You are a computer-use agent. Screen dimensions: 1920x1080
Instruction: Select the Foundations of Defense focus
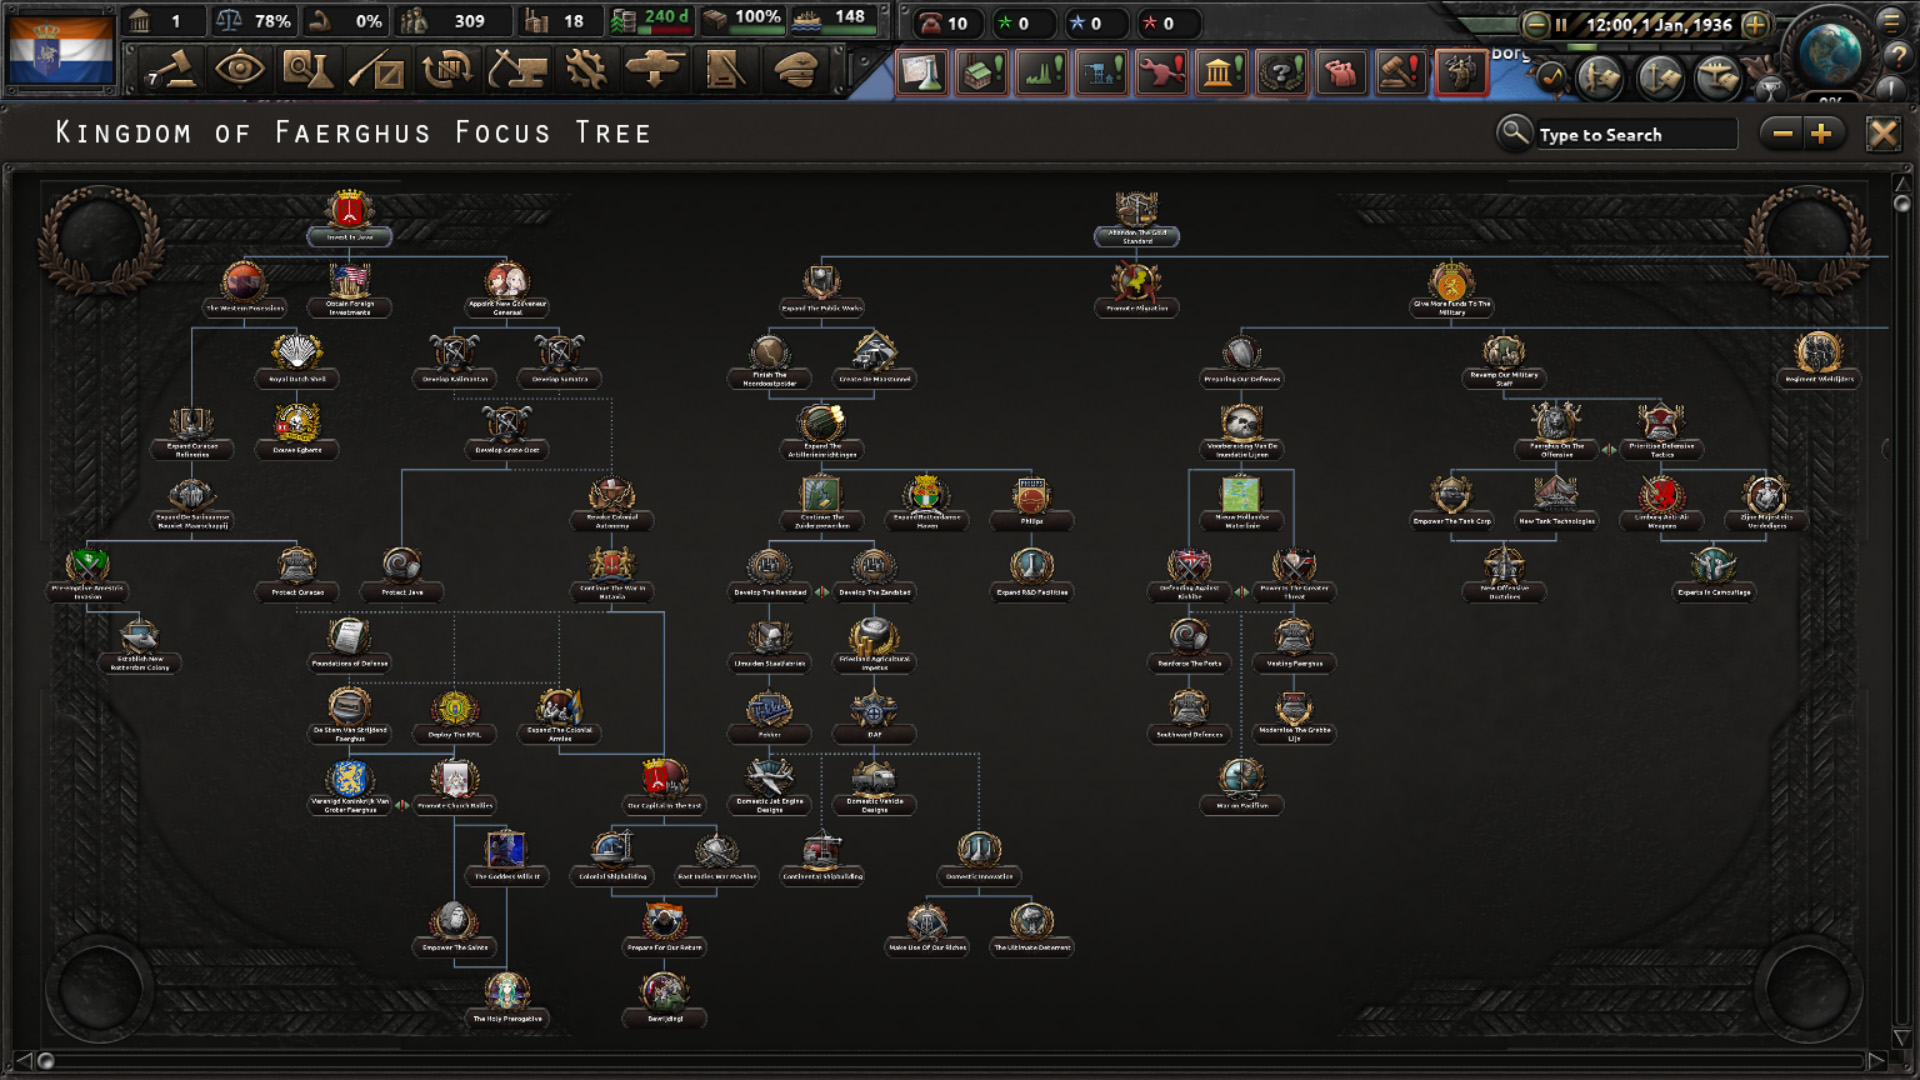click(x=349, y=644)
